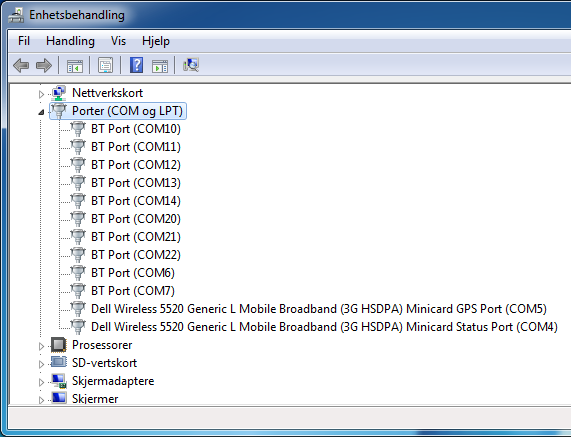Expand the SD-vertskort node arrow

coord(41,364)
